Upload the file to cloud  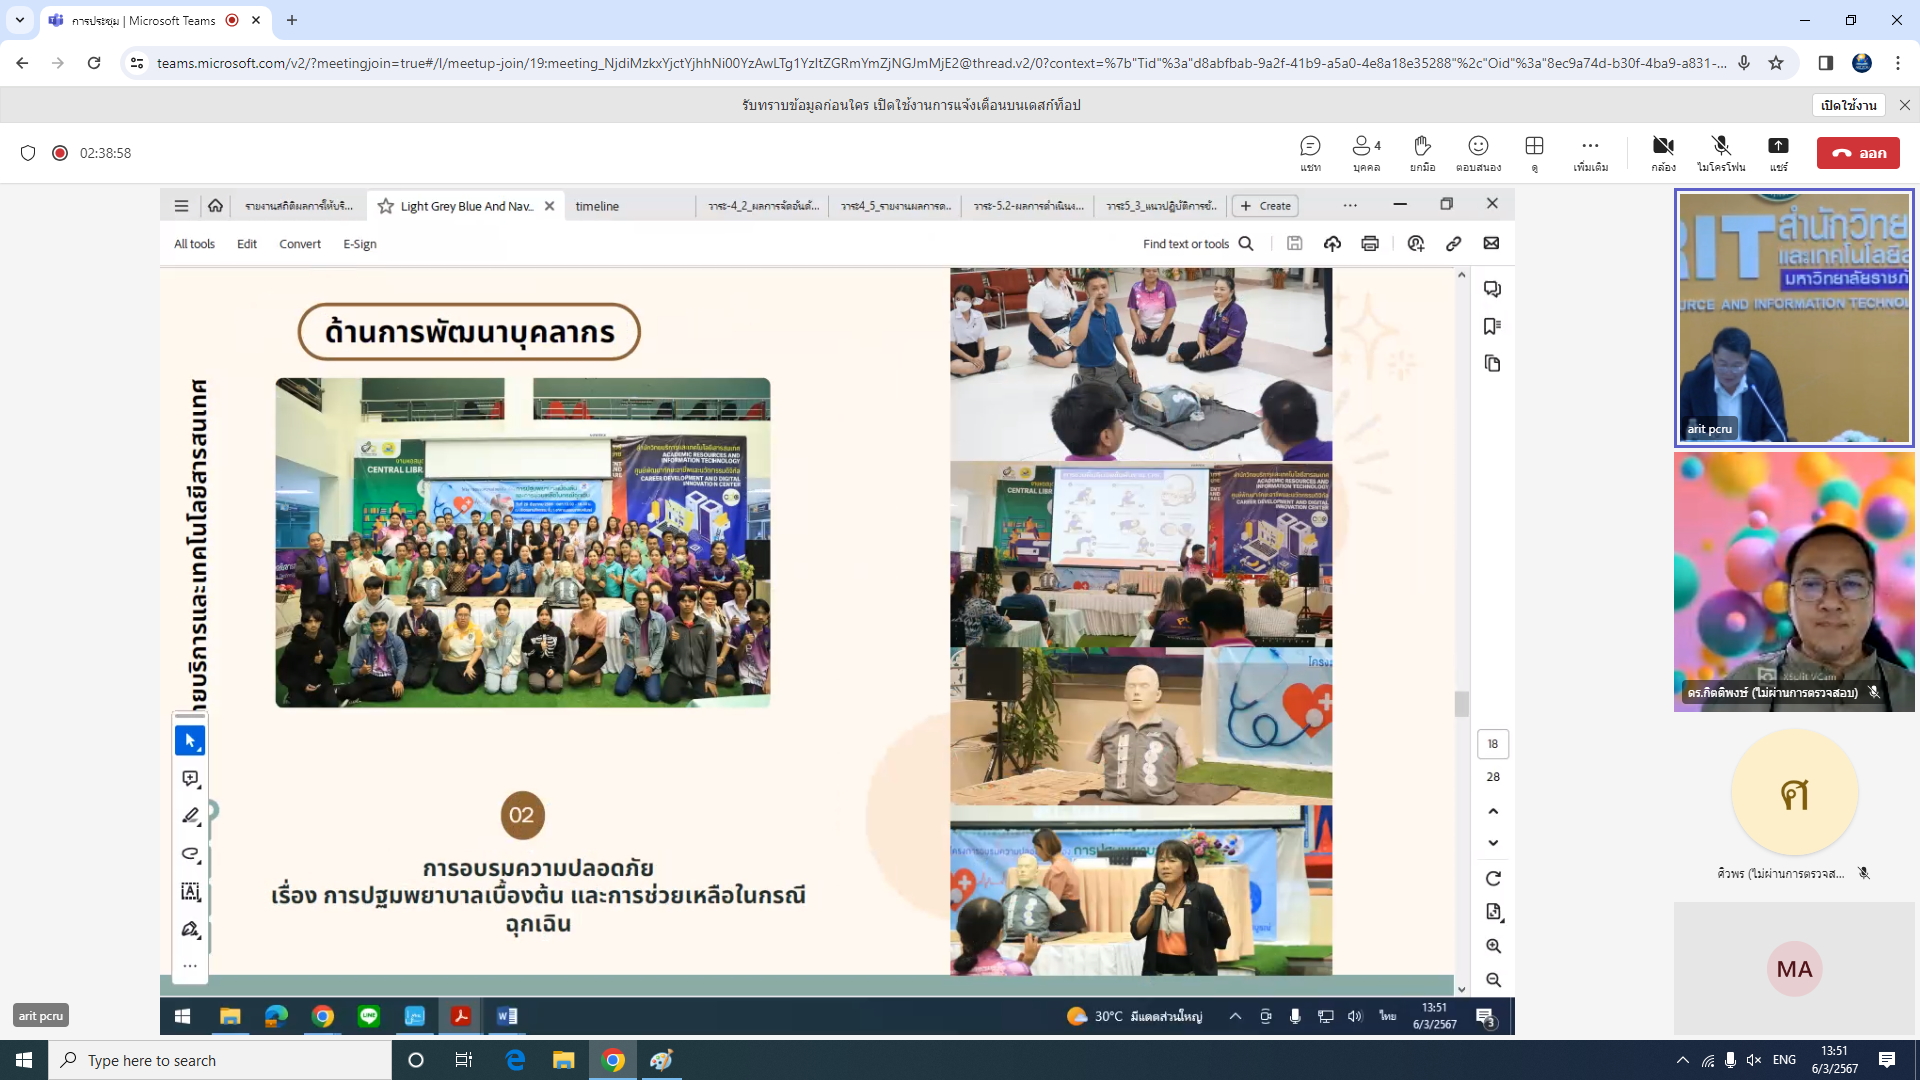click(x=1332, y=243)
